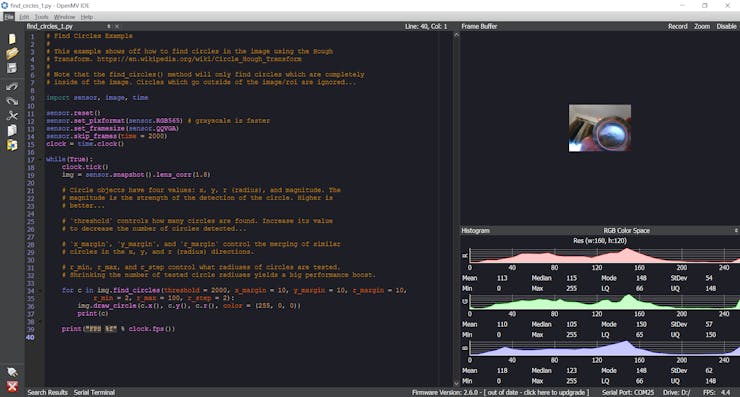This screenshot has height=397, width=740.
Task: Click the Res (w:160, h:120) label
Action: click(x=600, y=241)
